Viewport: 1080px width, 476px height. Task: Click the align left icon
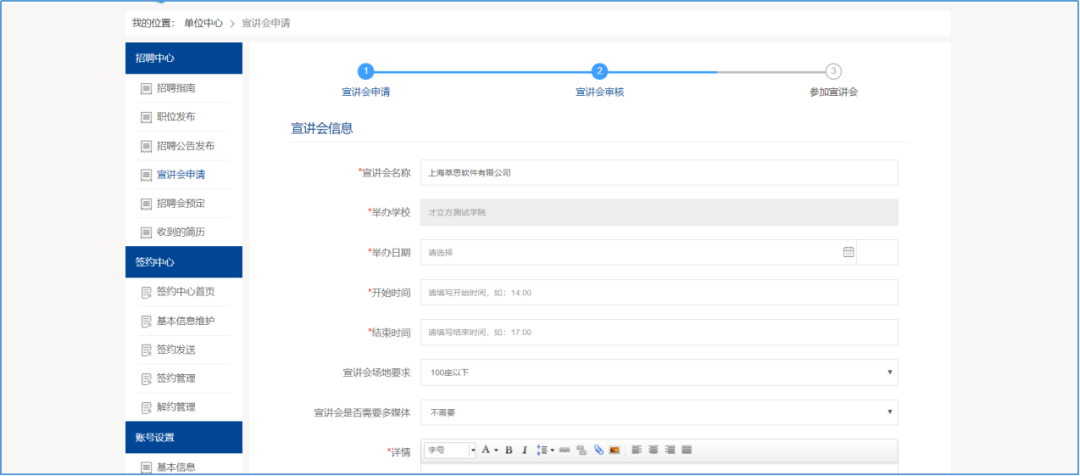tap(636, 450)
